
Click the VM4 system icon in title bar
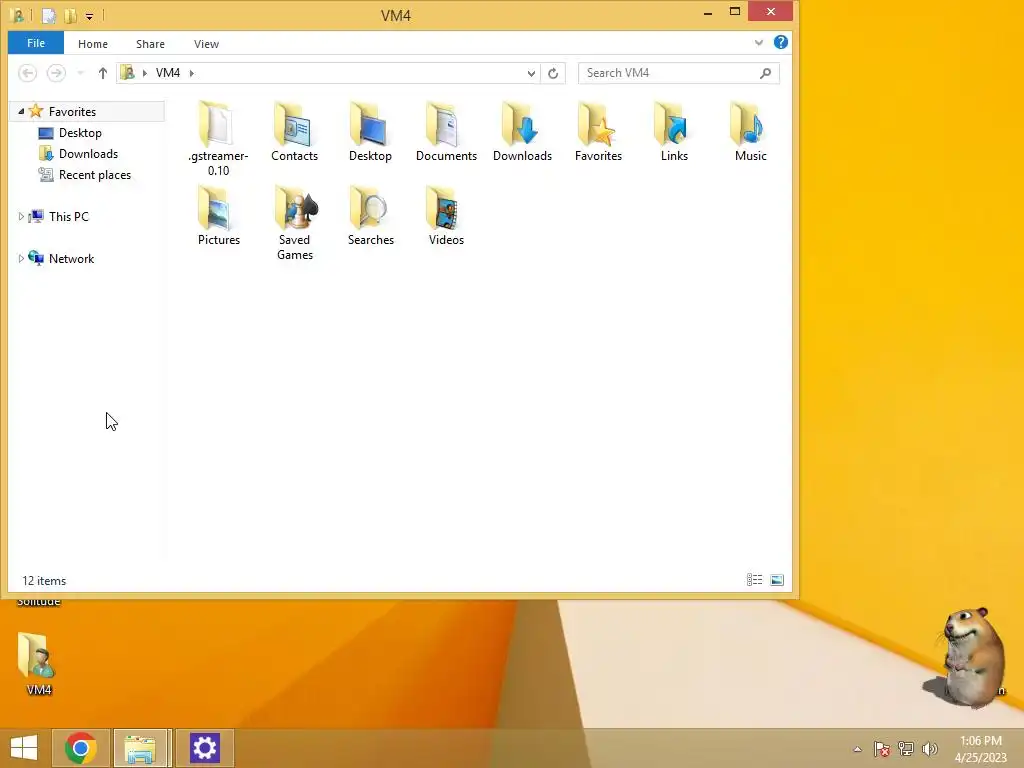click(18, 16)
